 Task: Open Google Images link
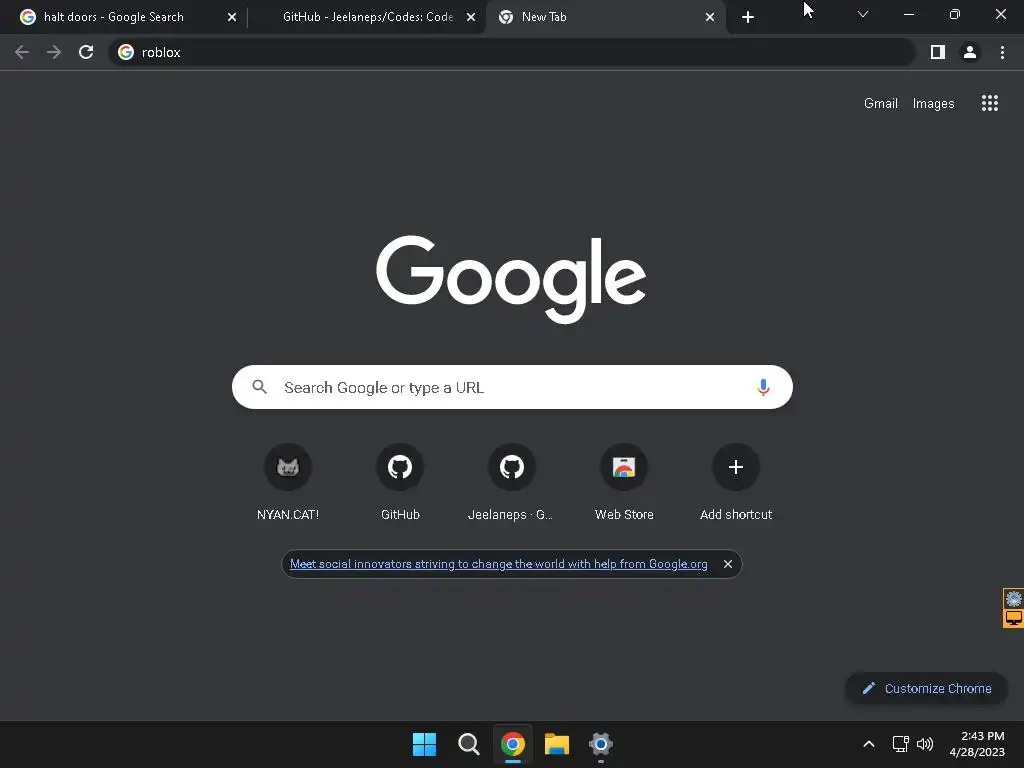coord(933,103)
